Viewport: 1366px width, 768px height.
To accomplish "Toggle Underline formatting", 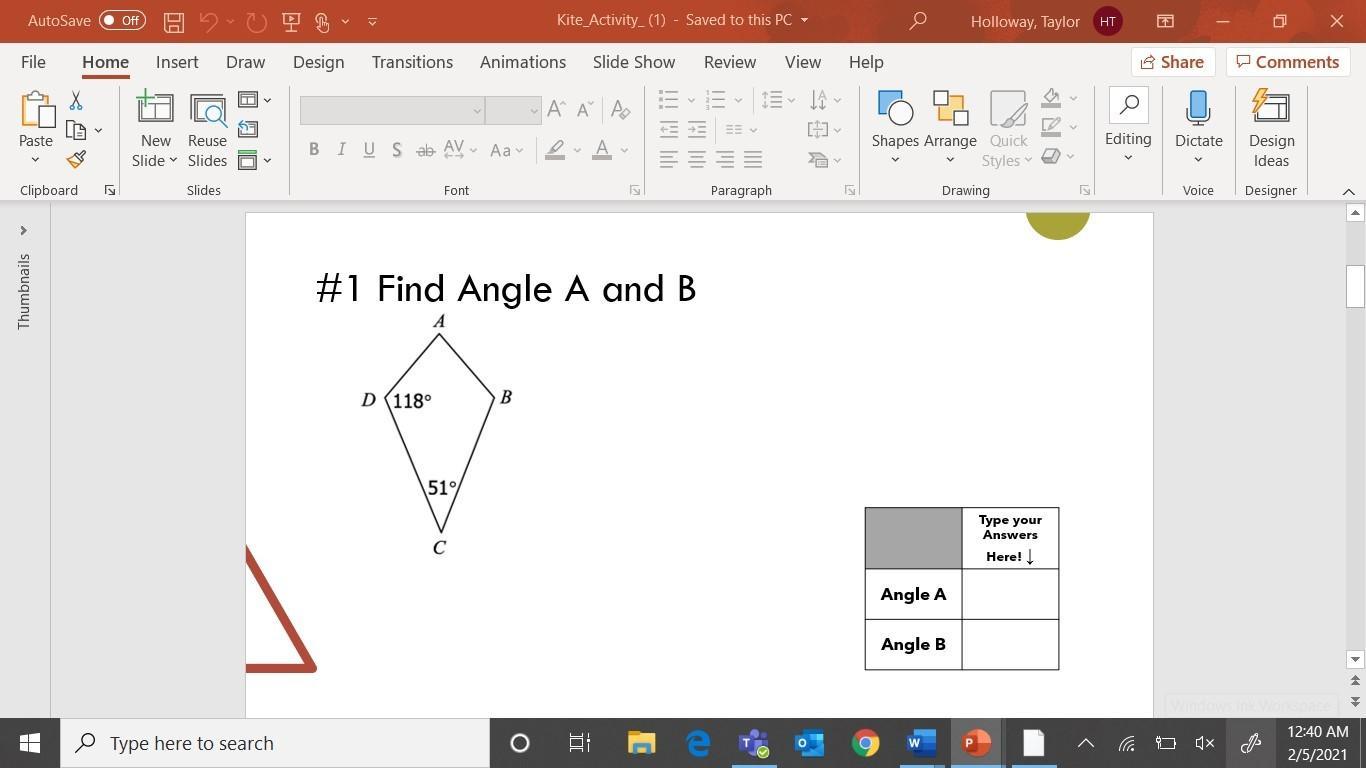I will (x=369, y=150).
